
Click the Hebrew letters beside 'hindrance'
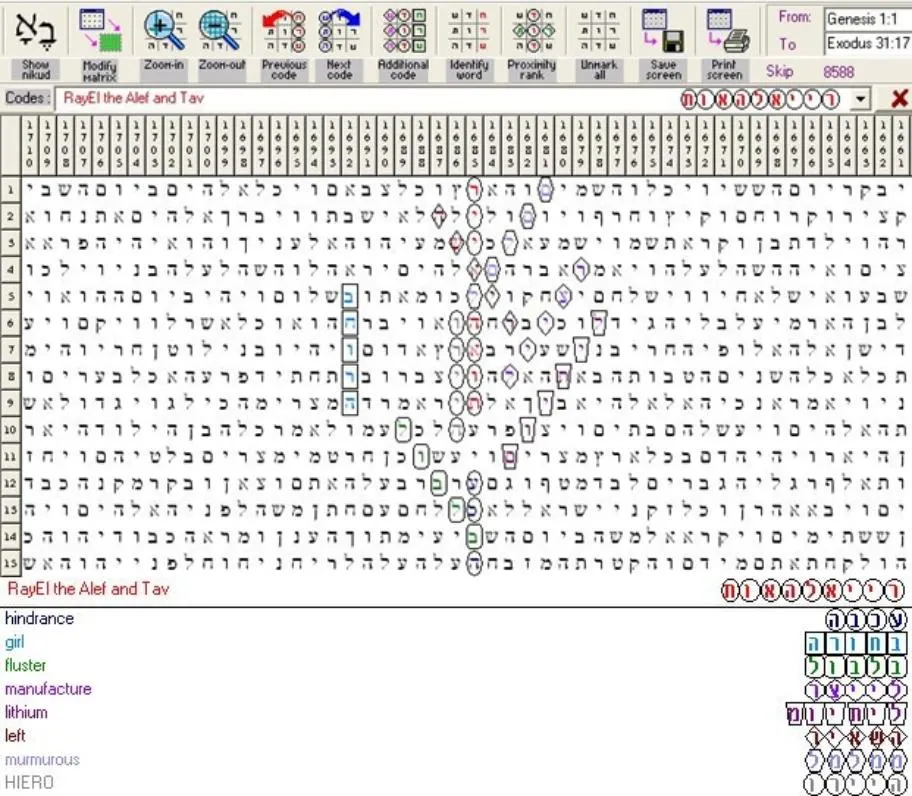(x=865, y=620)
